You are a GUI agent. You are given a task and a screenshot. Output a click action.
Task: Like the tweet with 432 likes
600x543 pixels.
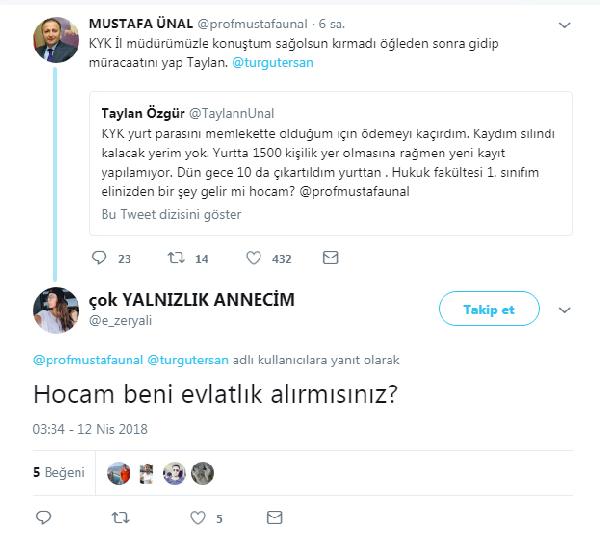click(x=253, y=258)
